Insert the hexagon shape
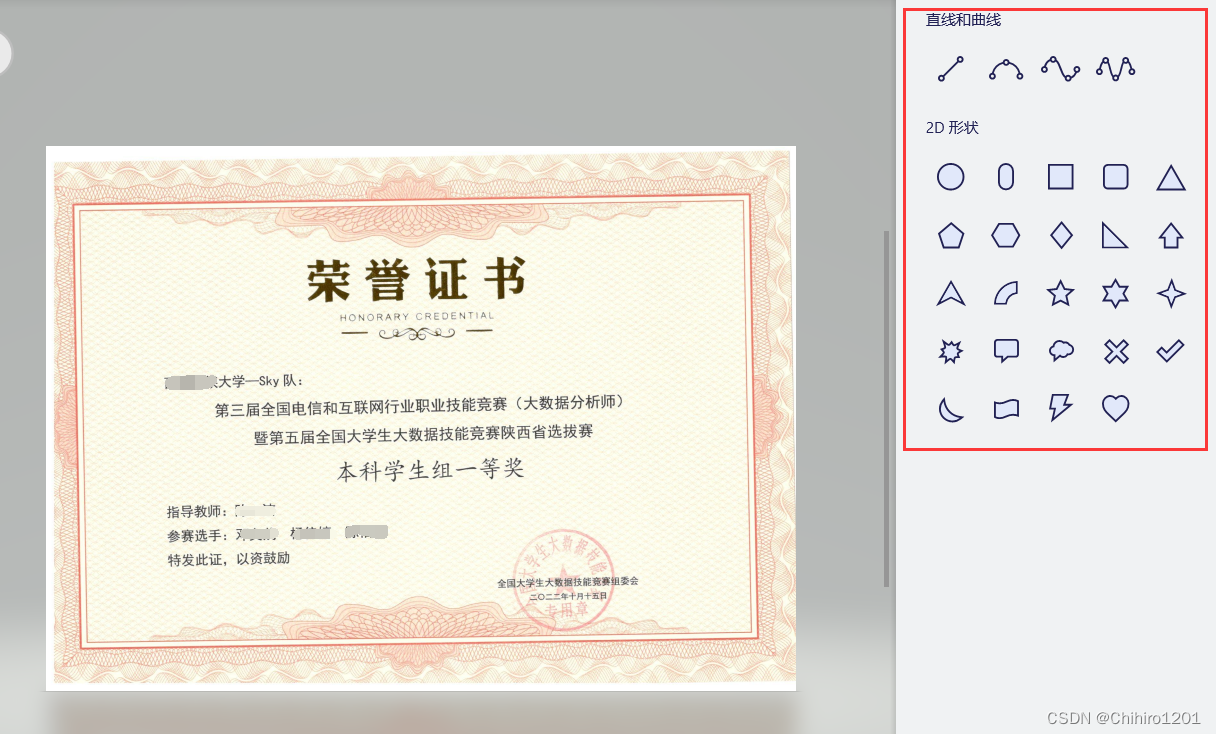 click(x=1006, y=236)
